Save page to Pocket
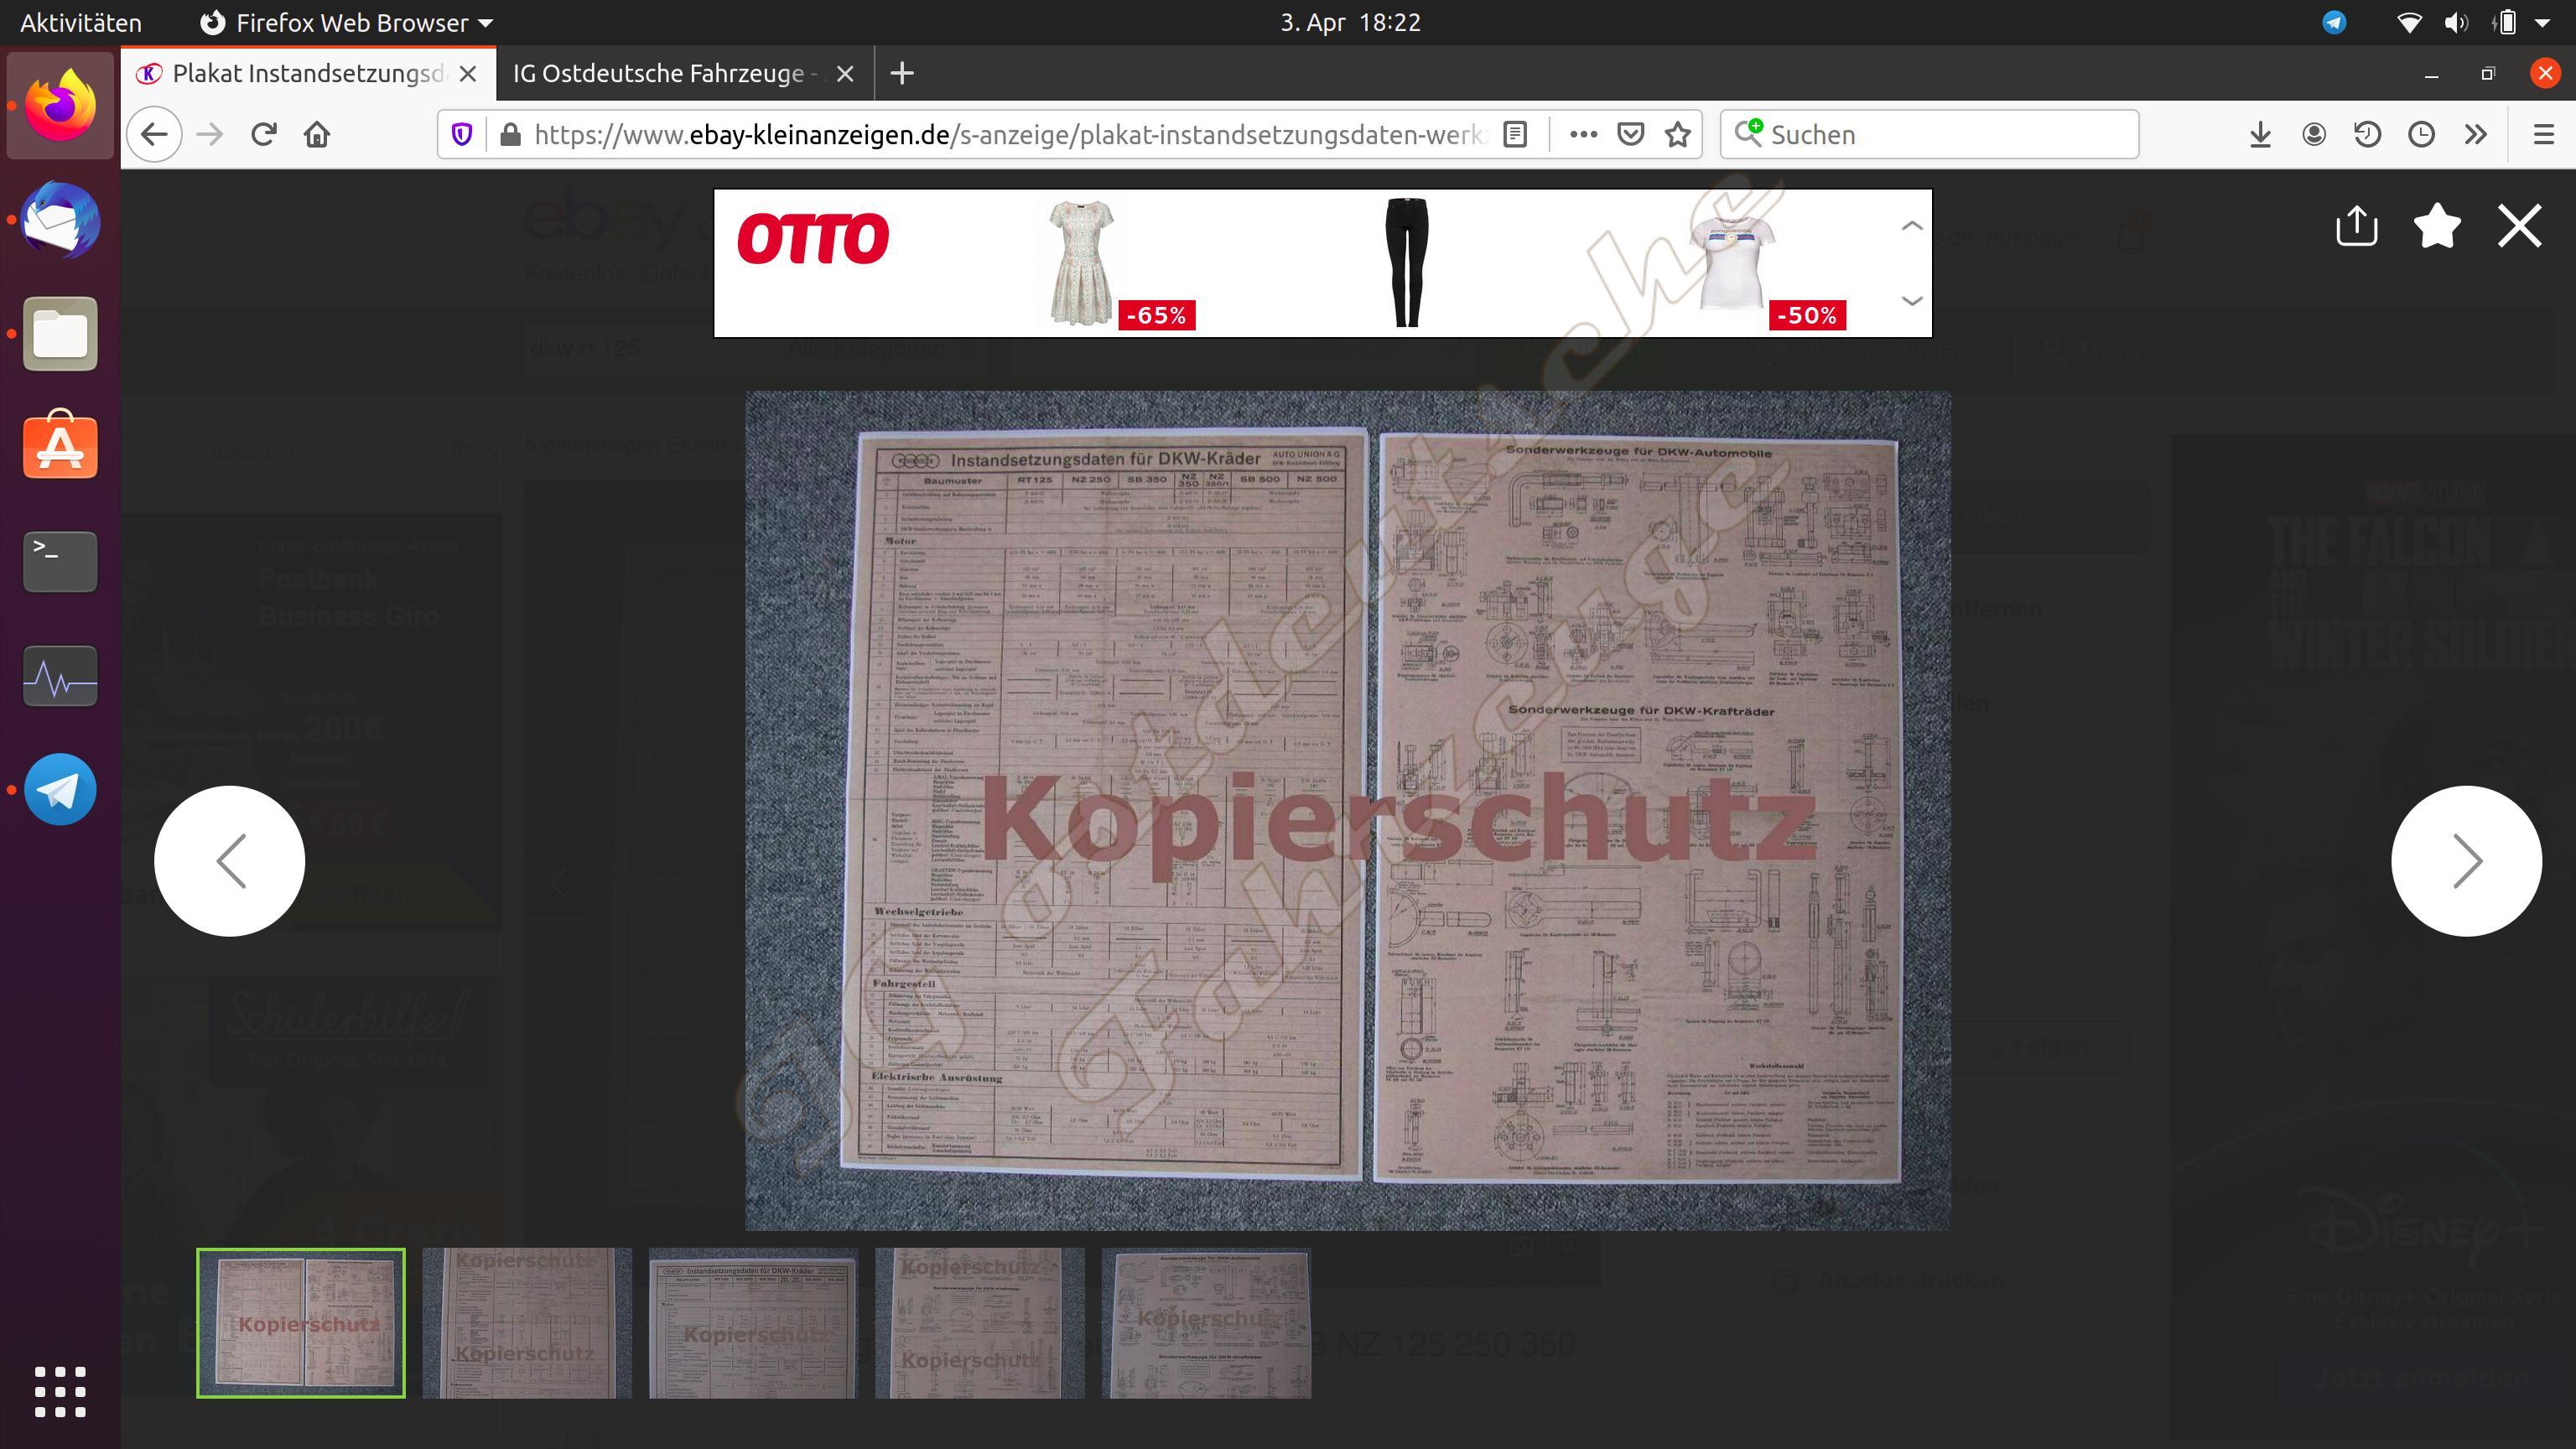Screen dimensions: 2576x1449 (1631, 134)
